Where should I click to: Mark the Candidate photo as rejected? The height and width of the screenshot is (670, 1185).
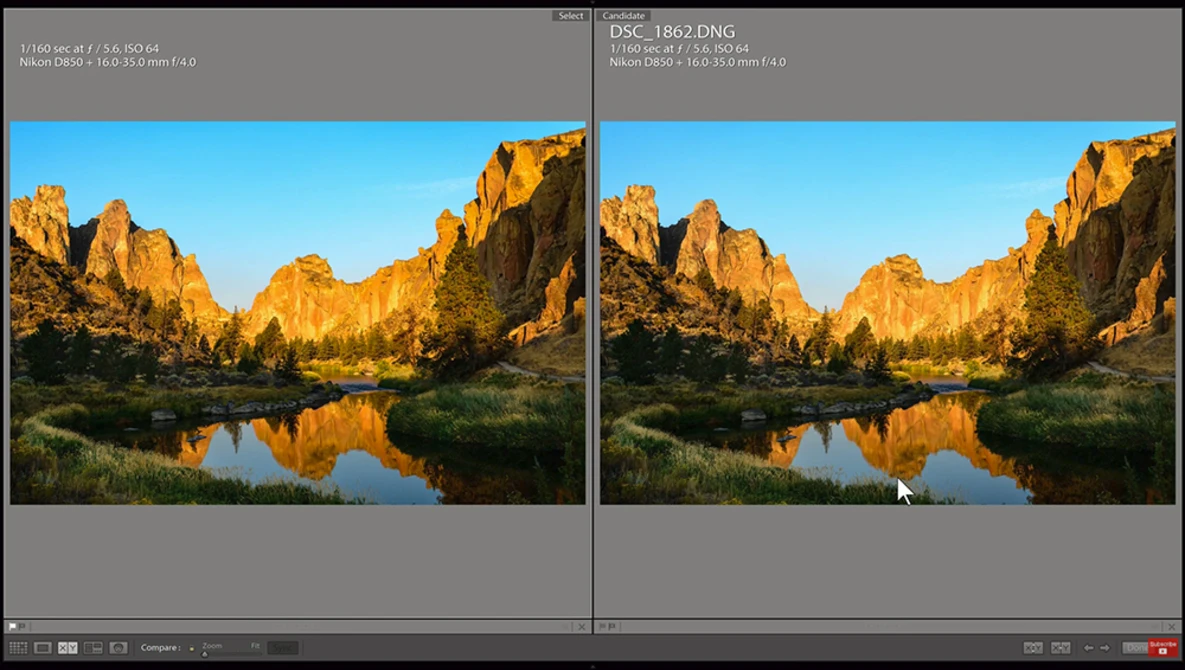(x=612, y=626)
